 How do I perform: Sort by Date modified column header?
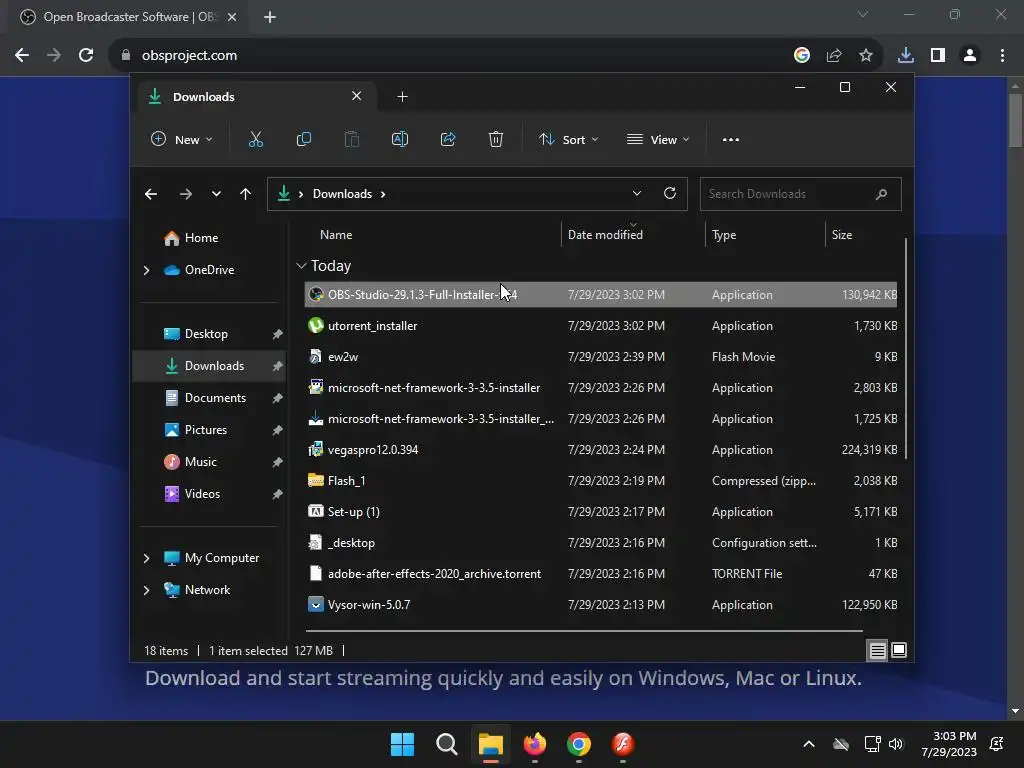tap(605, 235)
